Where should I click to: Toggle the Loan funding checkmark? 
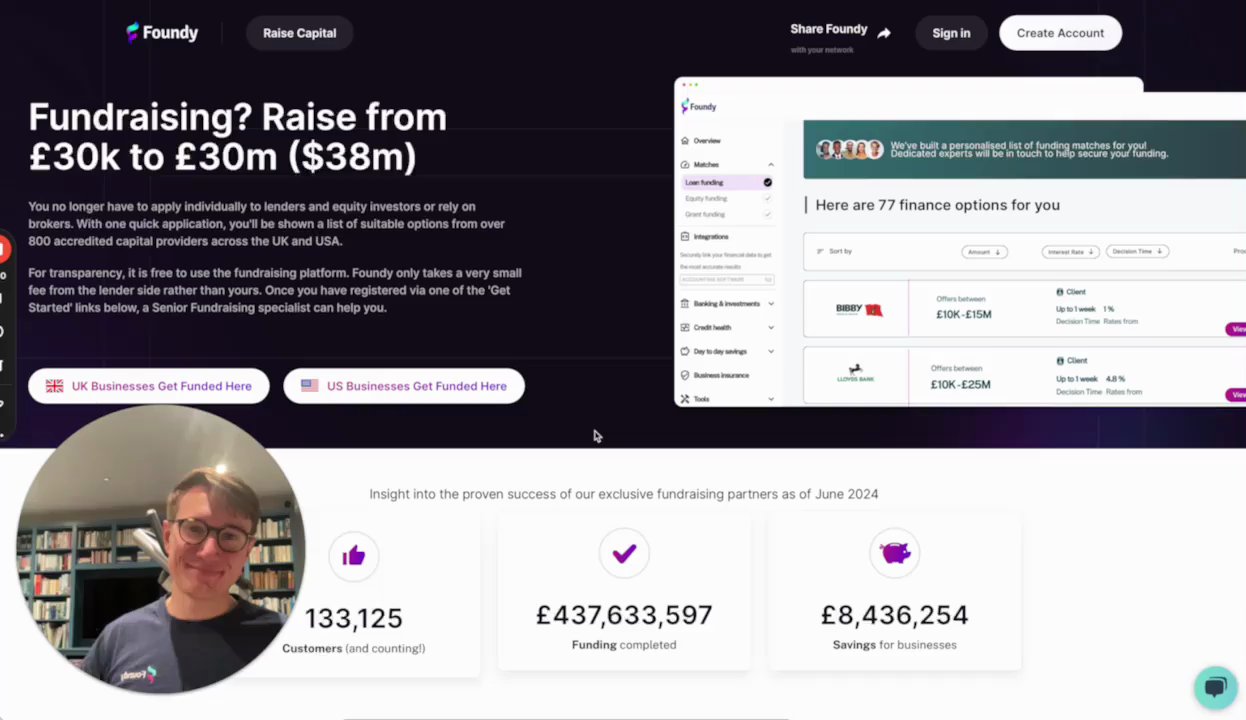pos(767,183)
